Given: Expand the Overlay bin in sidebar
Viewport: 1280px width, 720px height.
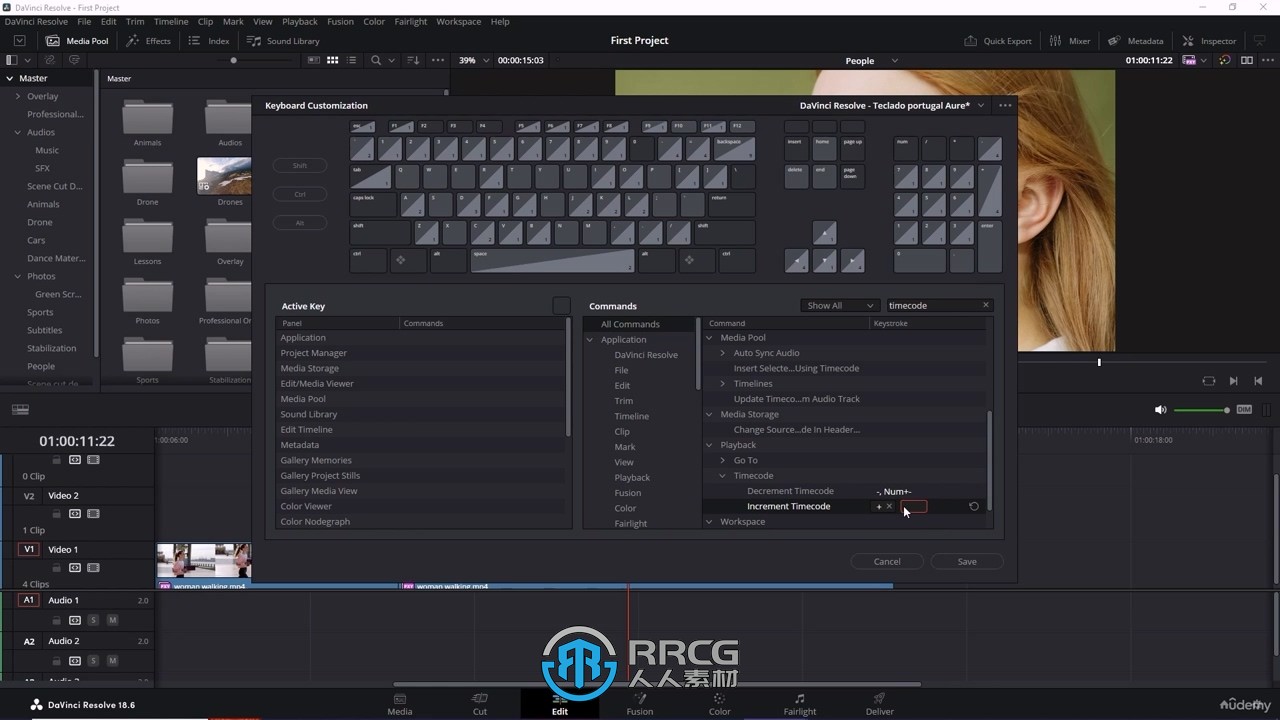Looking at the screenshot, I should click(18, 97).
